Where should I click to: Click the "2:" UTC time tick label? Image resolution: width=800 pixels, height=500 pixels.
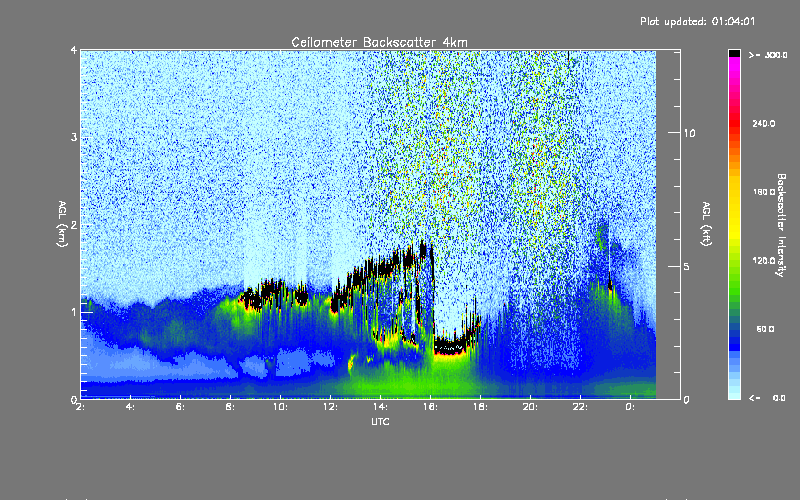pyautogui.click(x=80, y=407)
